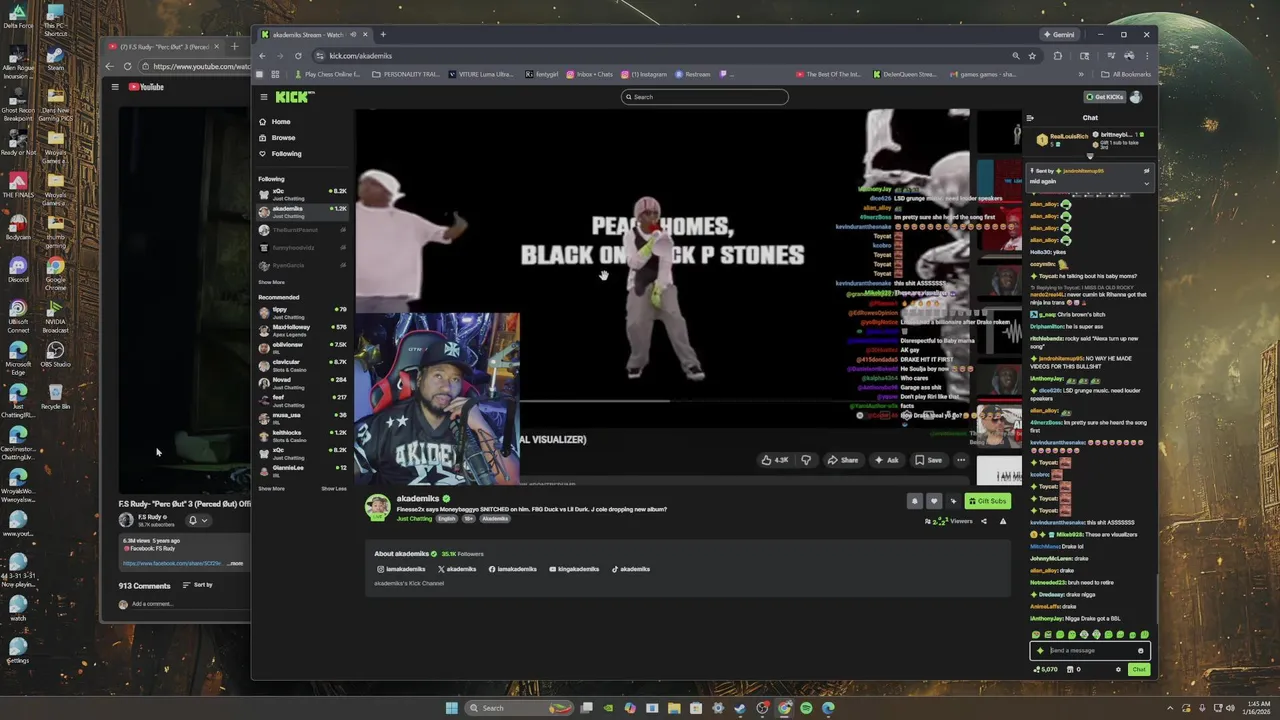Image resolution: width=1280 pixels, height=720 pixels.
Task: Open Spotify from the taskbar
Action: tap(806, 708)
